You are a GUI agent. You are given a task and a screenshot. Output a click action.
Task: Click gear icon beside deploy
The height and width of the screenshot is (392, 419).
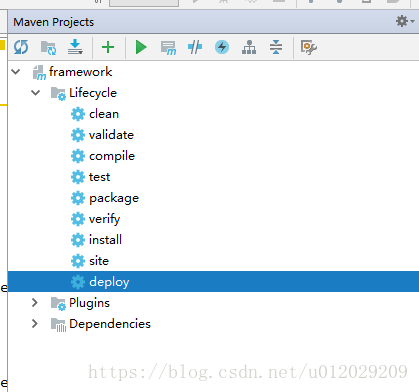tap(78, 282)
